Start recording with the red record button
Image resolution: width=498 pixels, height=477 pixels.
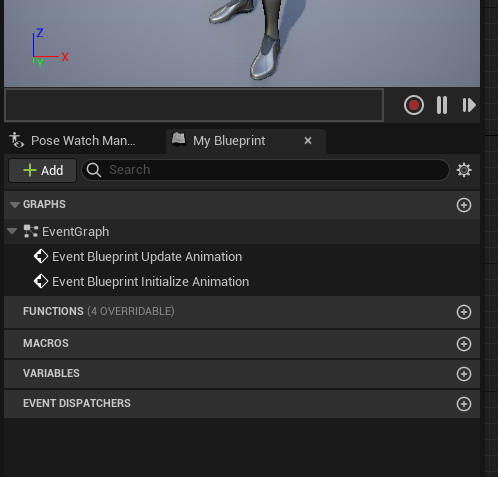click(x=414, y=105)
